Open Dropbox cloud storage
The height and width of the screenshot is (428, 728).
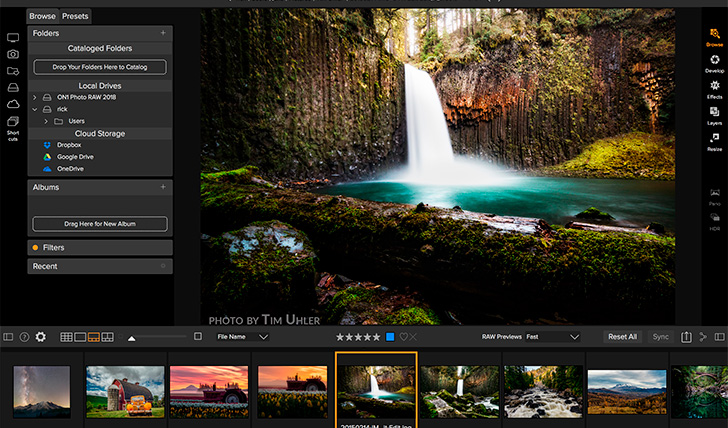pyautogui.click(x=69, y=145)
